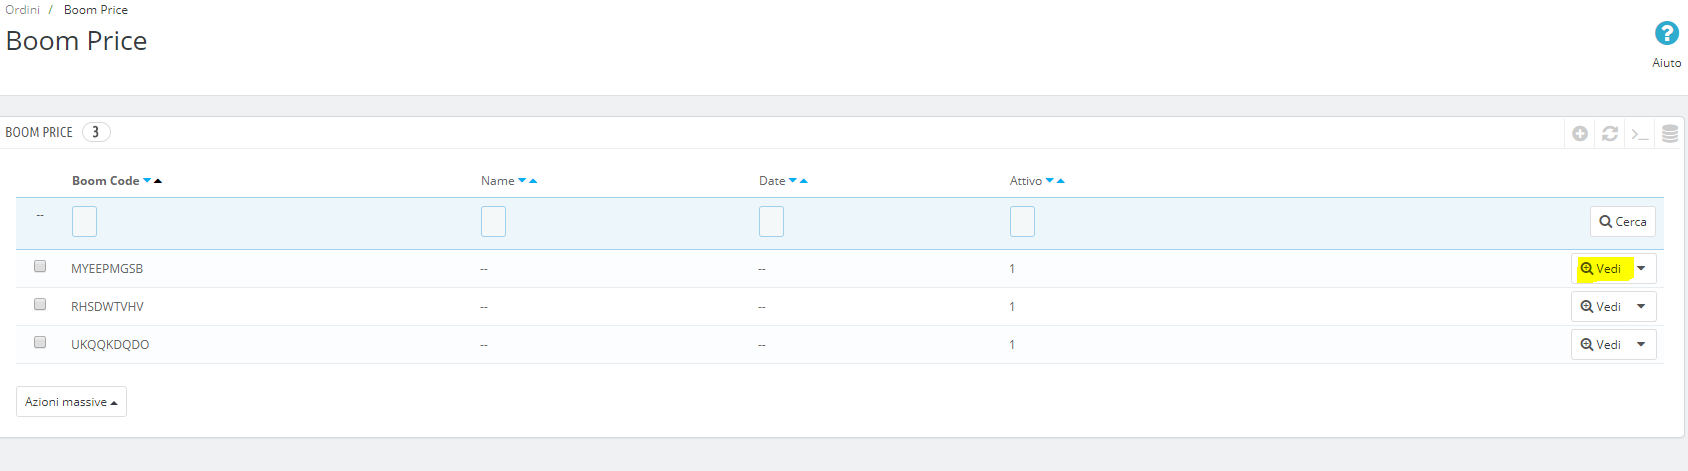Click the add new record plus icon
The width and height of the screenshot is (1688, 471).
[x=1580, y=133]
